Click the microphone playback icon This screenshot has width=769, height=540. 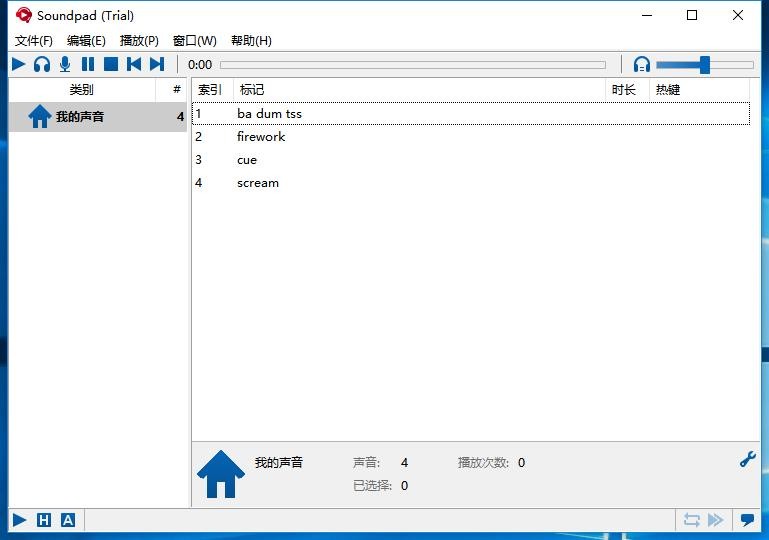(65, 64)
